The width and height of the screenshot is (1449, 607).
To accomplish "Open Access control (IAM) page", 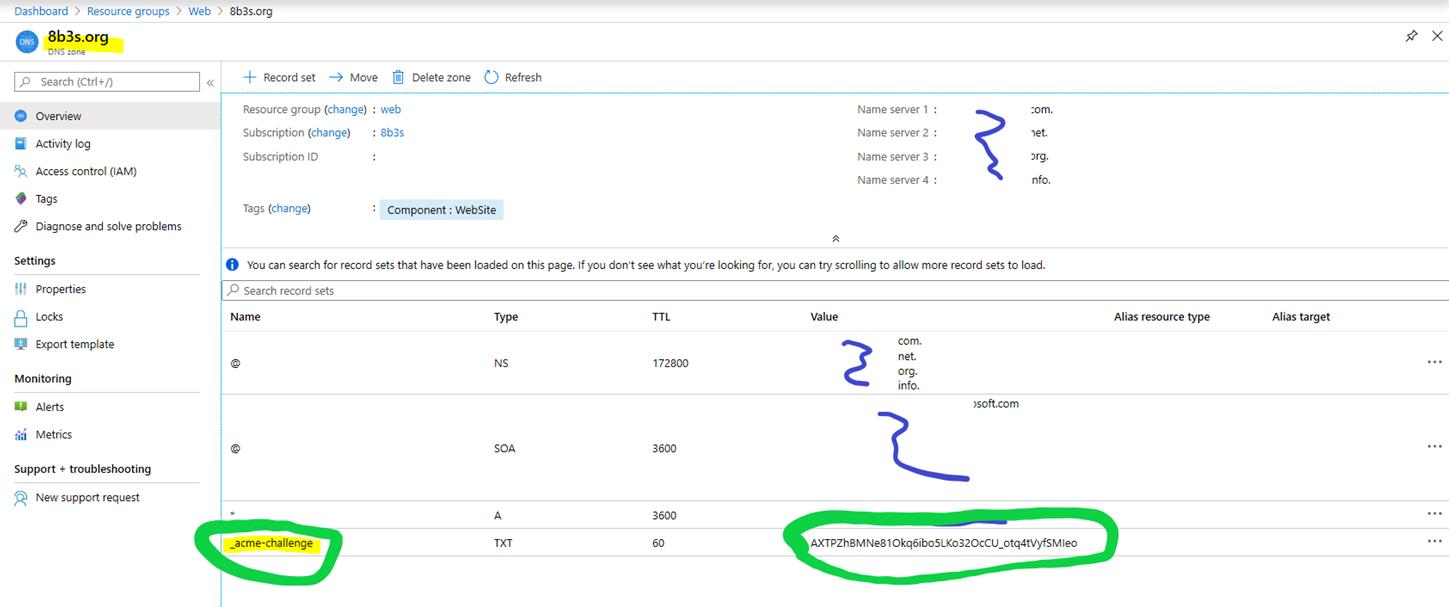I will (x=85, y=171).
